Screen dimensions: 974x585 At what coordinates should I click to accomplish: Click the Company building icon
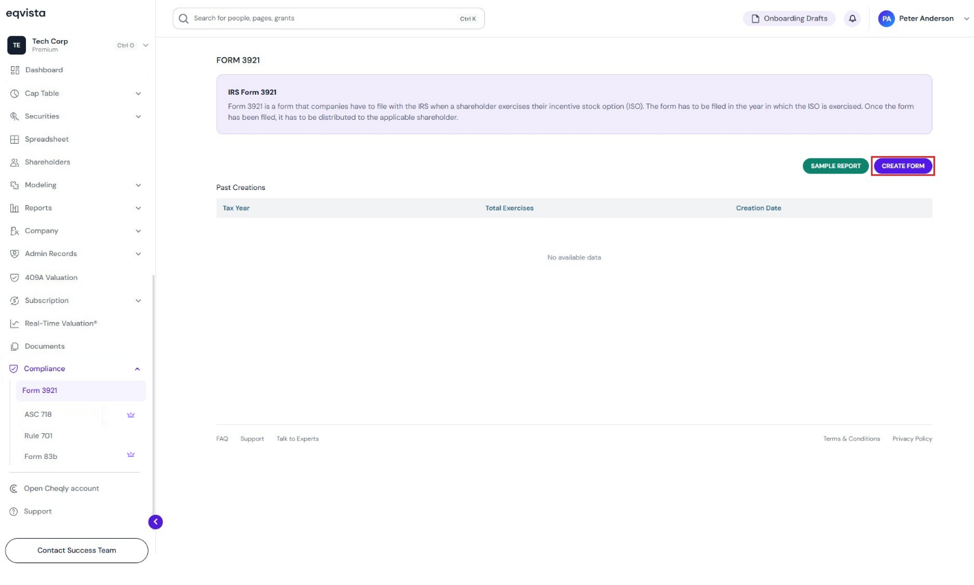(14, 231)
